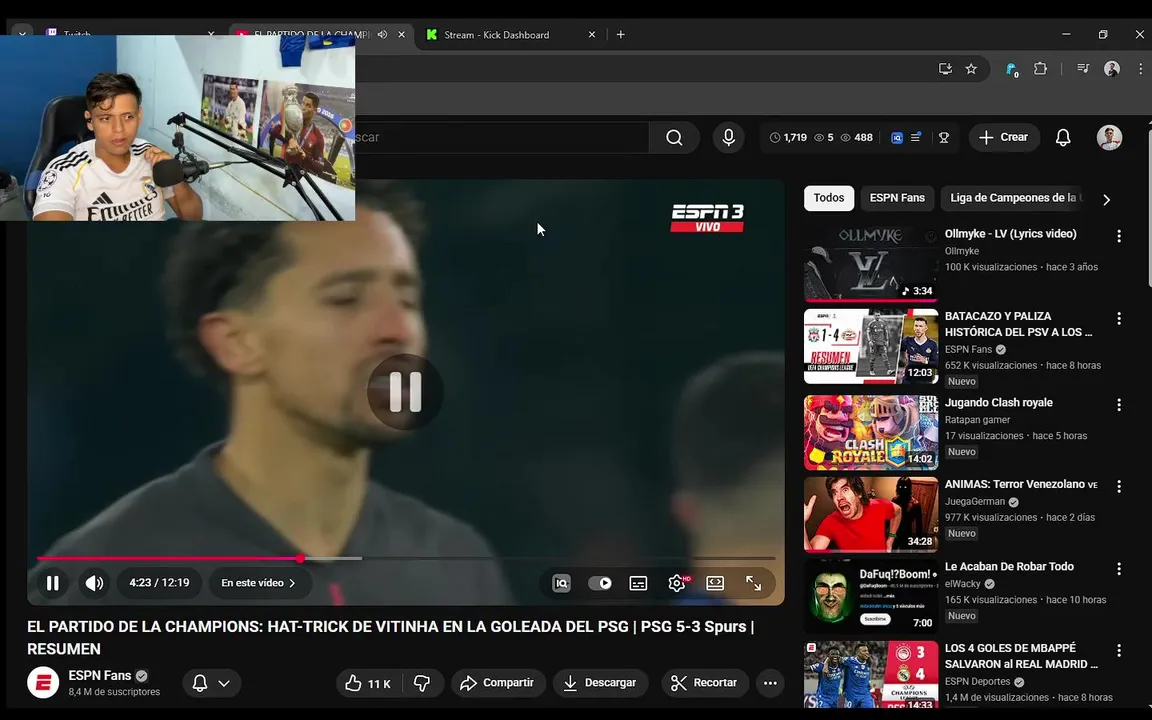Open subscription notification bell dropdown for ESPN Fans
Screen dimensions: 1152x720
[x=211, y=683]
